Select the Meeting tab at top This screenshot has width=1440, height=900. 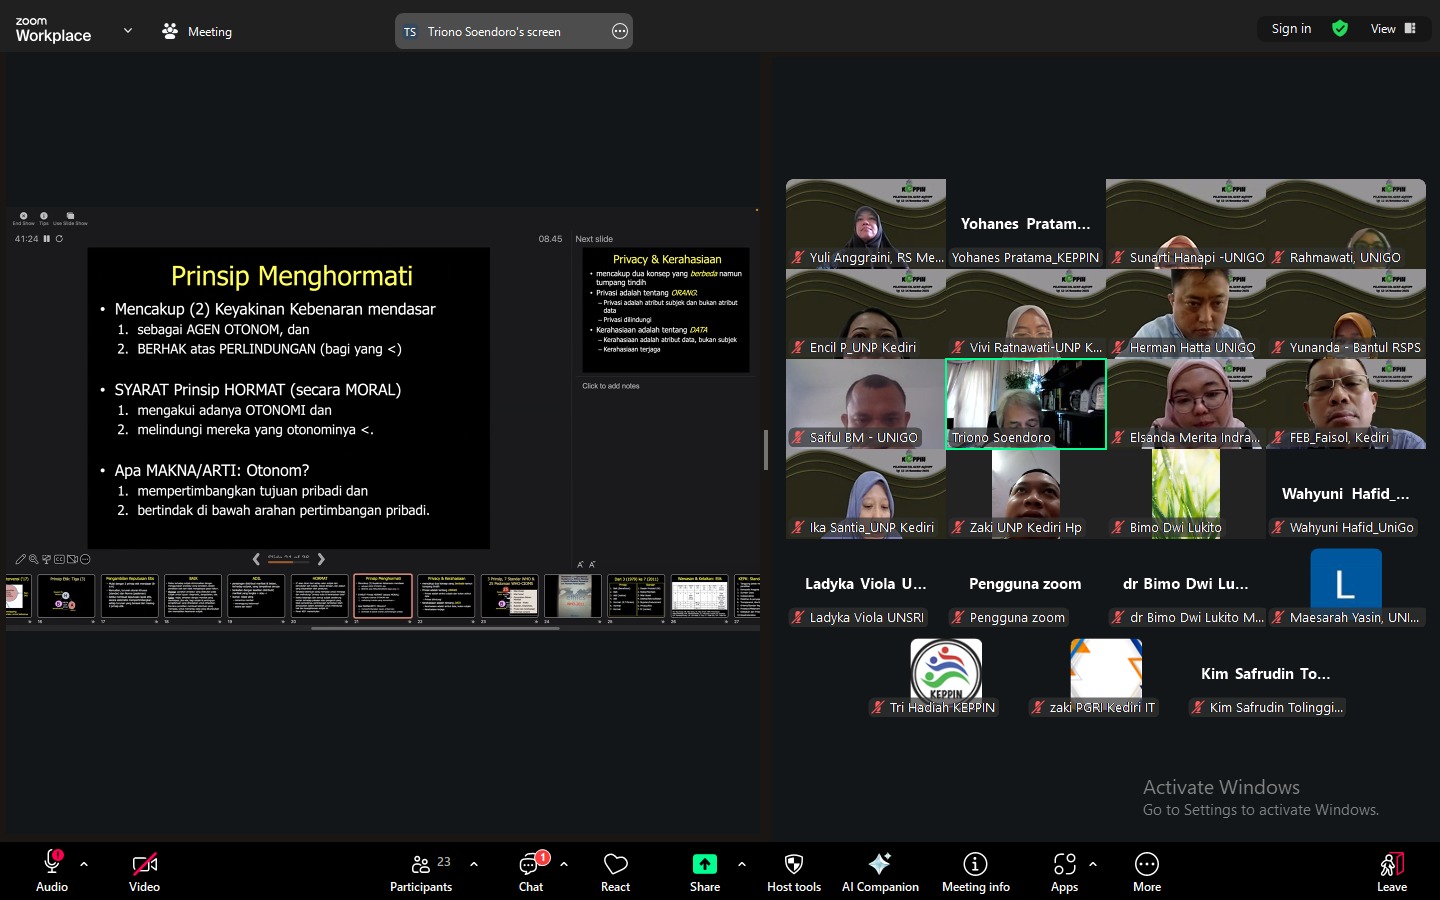tap(197, 31)
